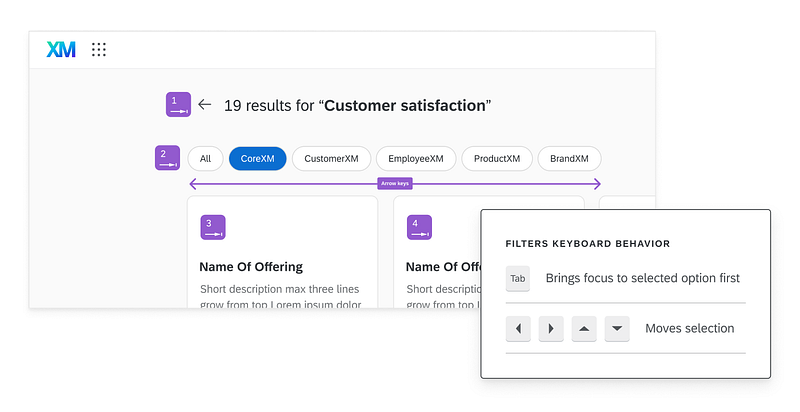Select the CoreXM filter chip
Screen dimensions: 800x412
click(x=257, y=158)
